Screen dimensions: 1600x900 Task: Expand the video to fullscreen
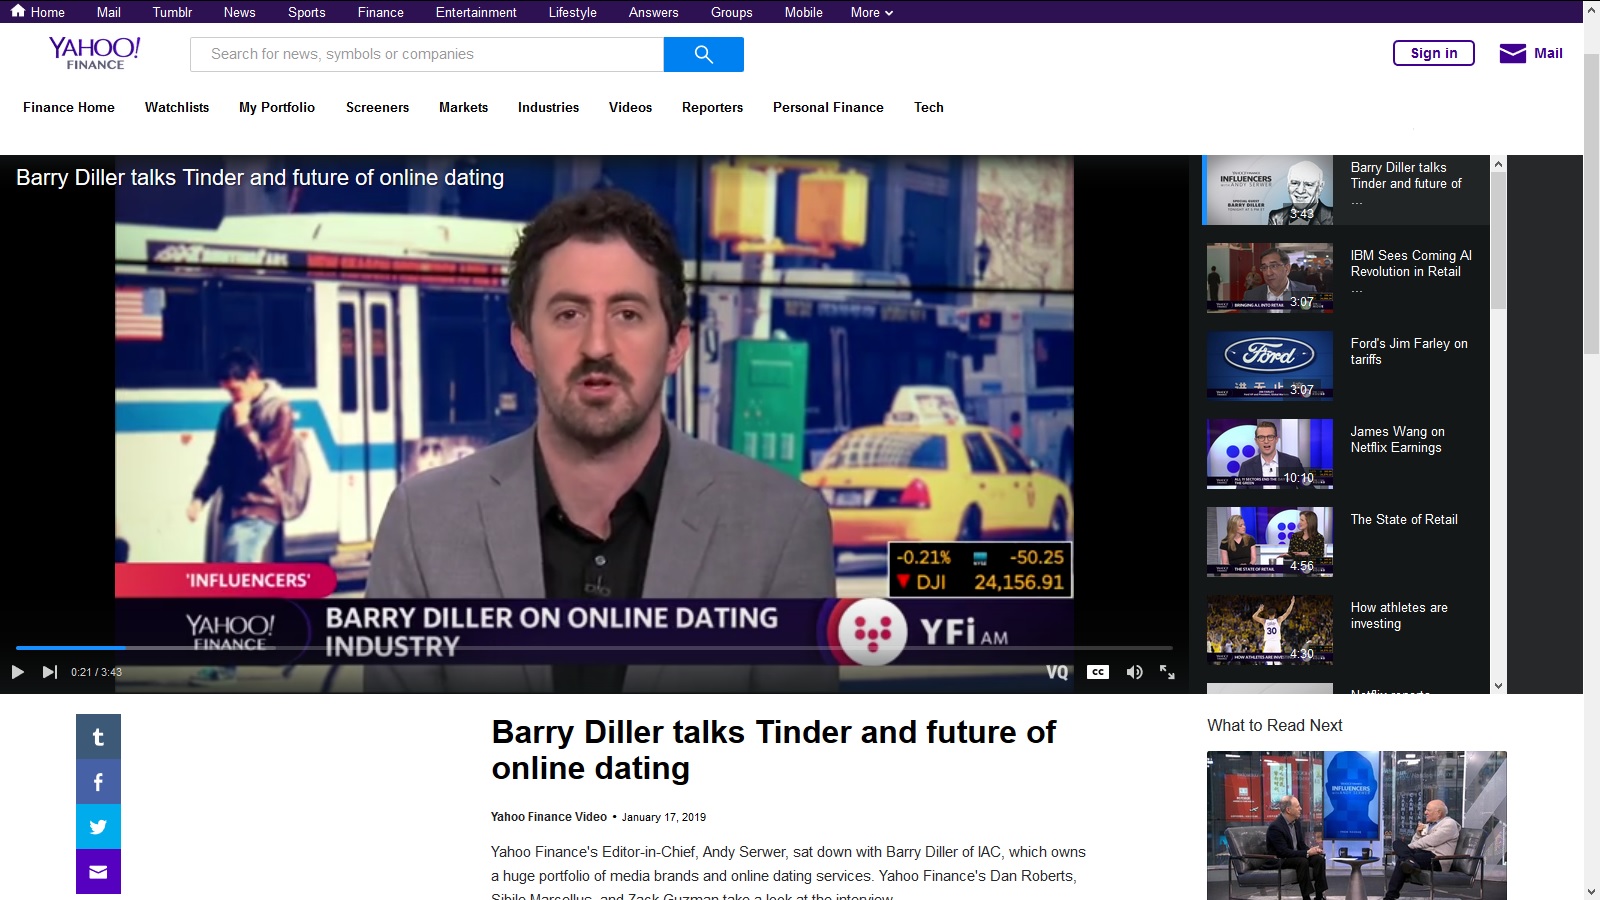[1167, 672]
